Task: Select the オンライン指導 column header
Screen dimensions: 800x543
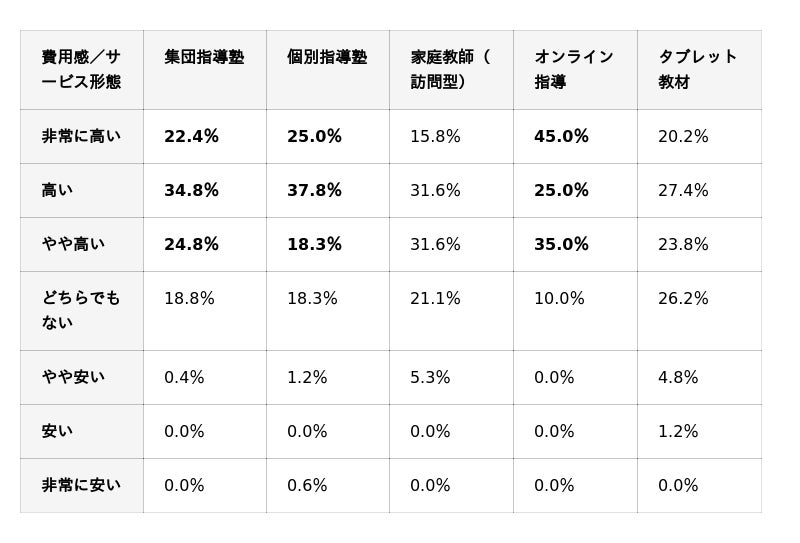Action: pos(574,69)
